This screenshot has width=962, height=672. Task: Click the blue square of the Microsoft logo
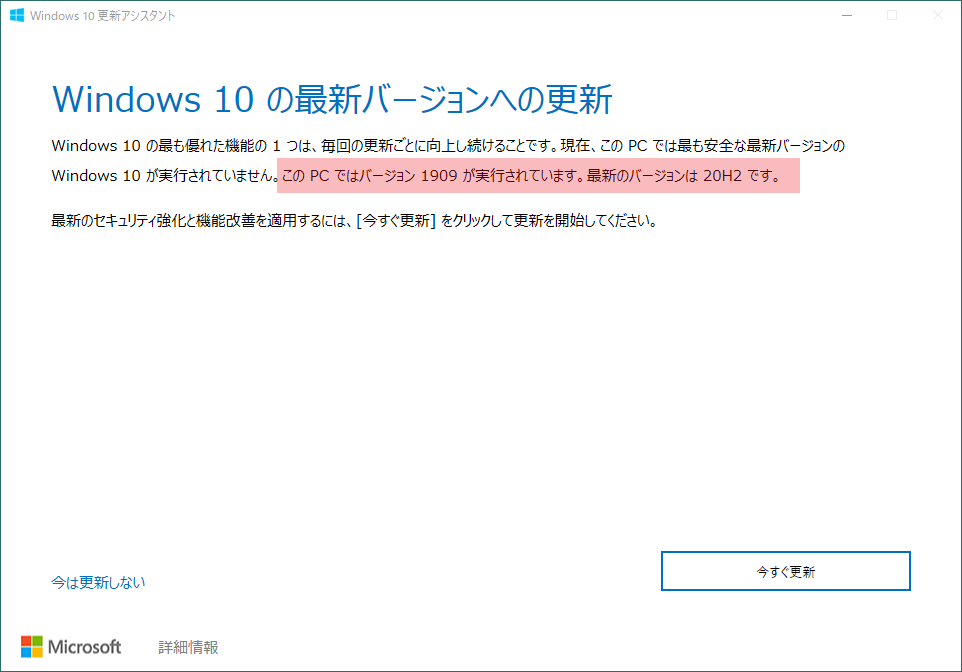click(25, 654)
